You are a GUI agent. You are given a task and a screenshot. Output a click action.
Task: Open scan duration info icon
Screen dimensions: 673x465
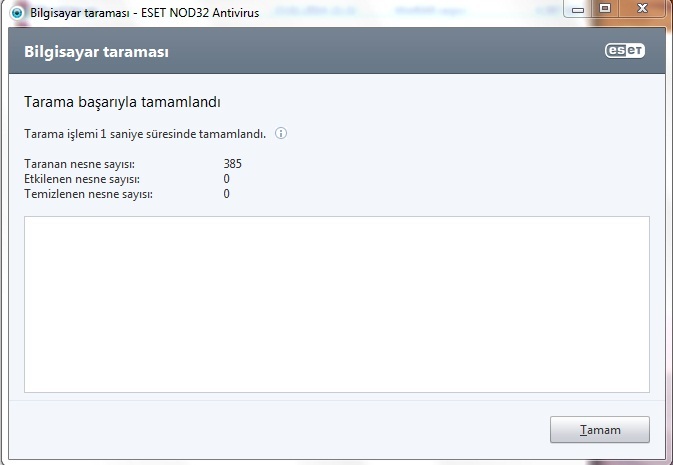(281, 134)
